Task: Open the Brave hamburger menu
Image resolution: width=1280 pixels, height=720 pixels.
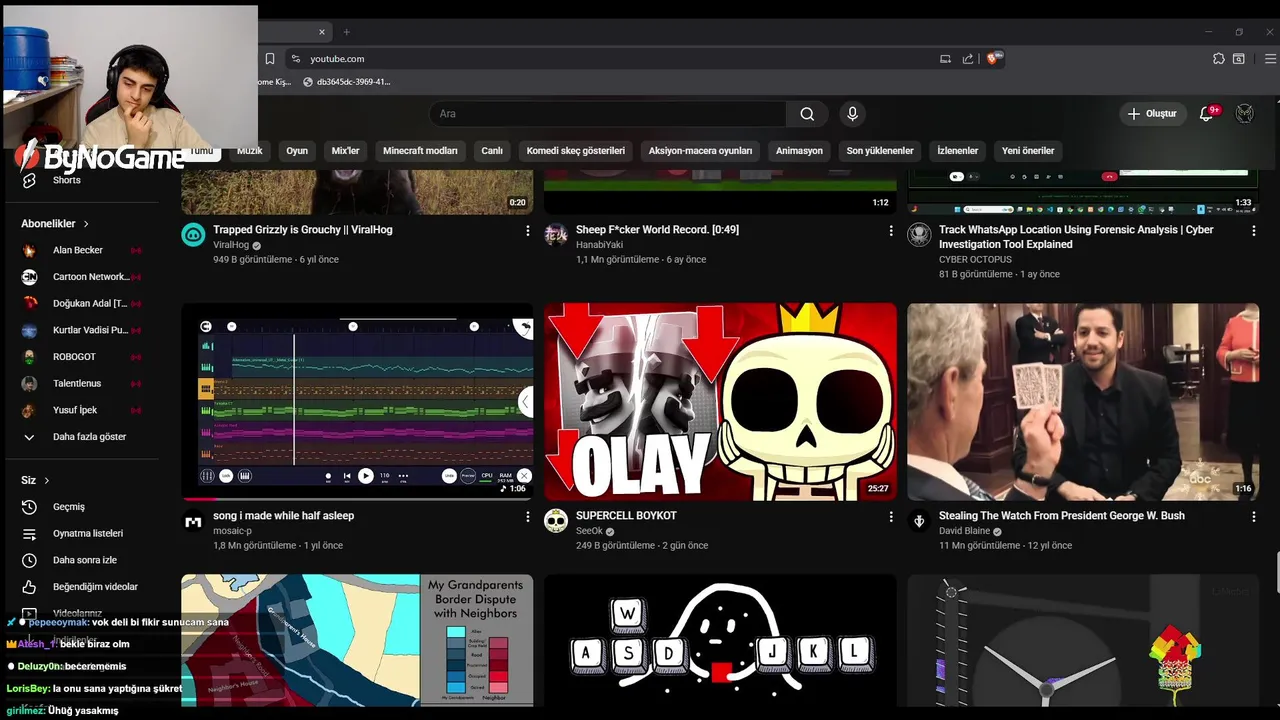Action: point(1268,59)
